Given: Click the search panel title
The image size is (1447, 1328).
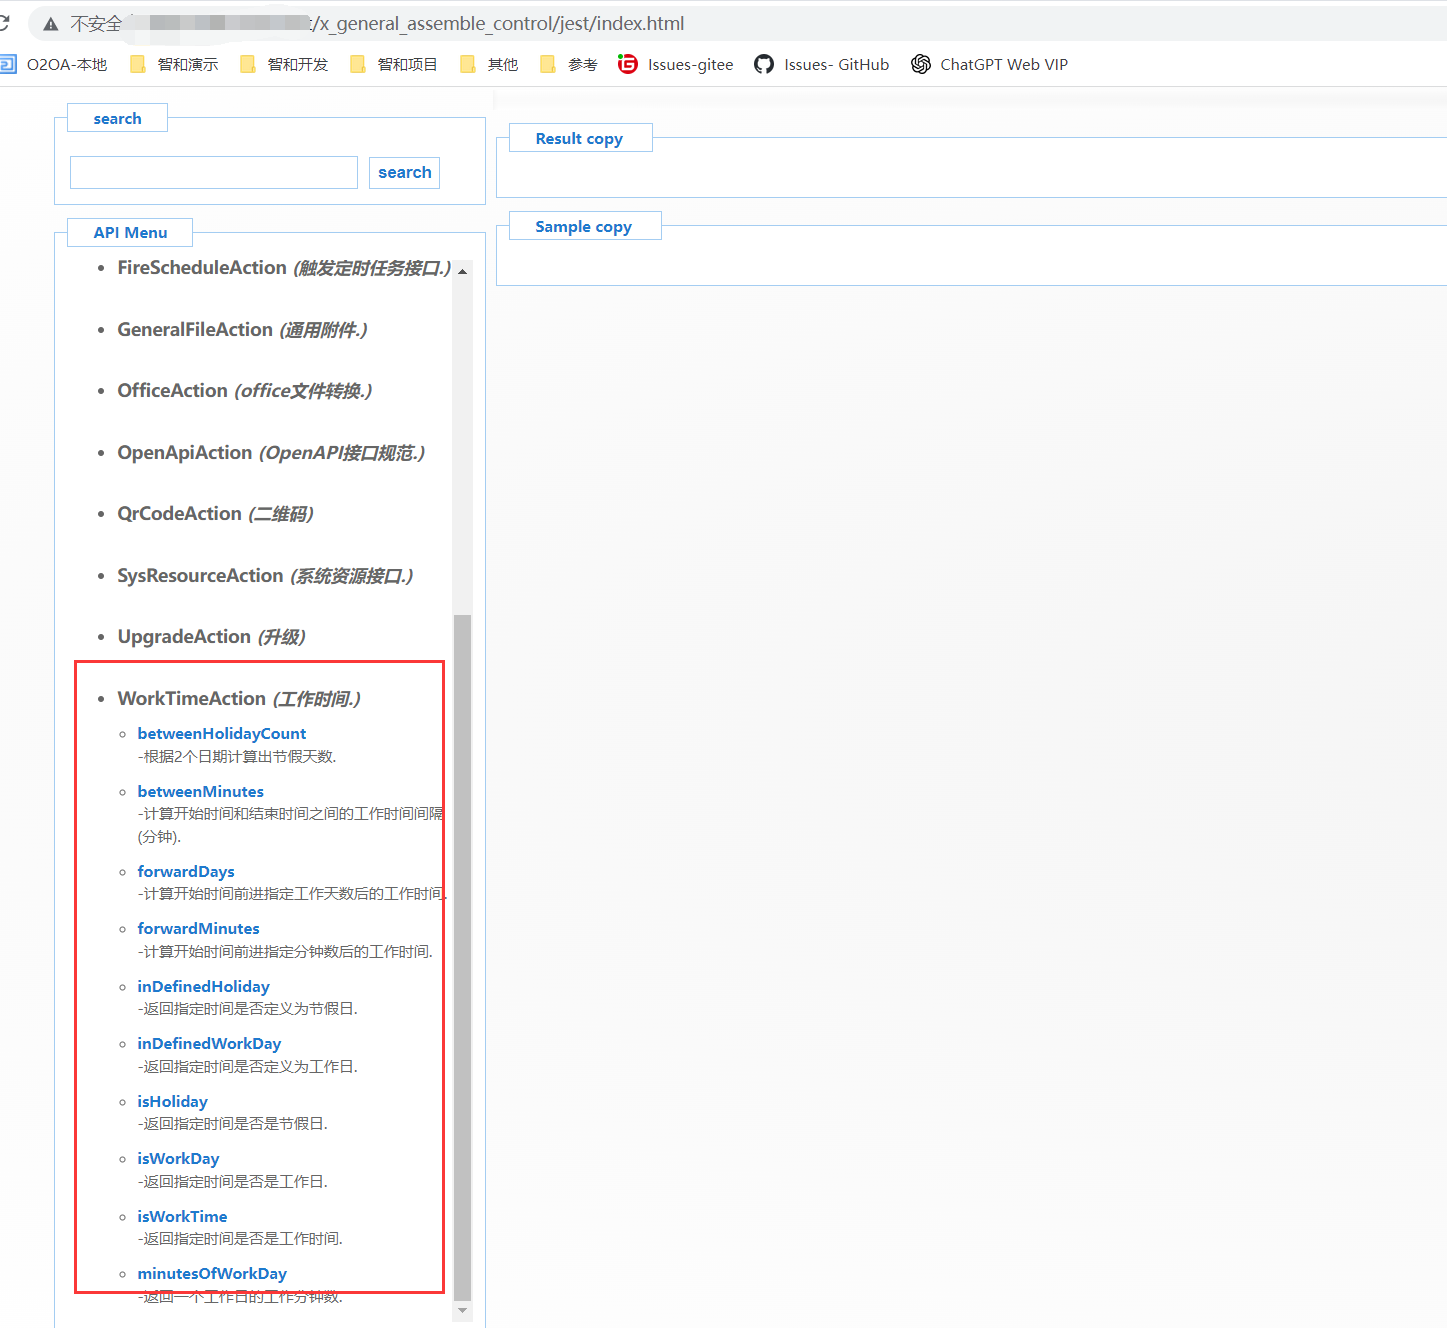Looking at the screenshot, I should (118, 119).
